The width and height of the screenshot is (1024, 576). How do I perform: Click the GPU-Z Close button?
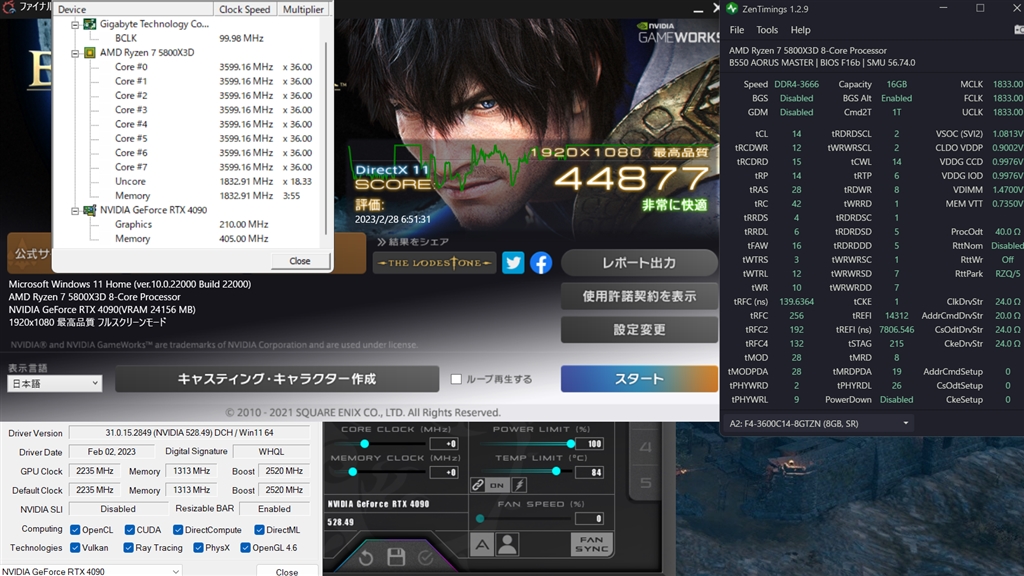287,571
